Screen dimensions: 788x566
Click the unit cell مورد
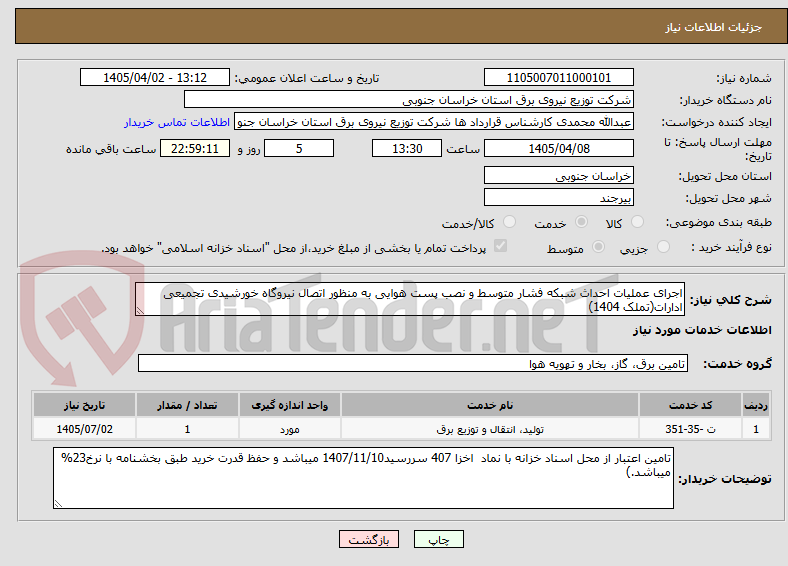click(x=290, y=429)
